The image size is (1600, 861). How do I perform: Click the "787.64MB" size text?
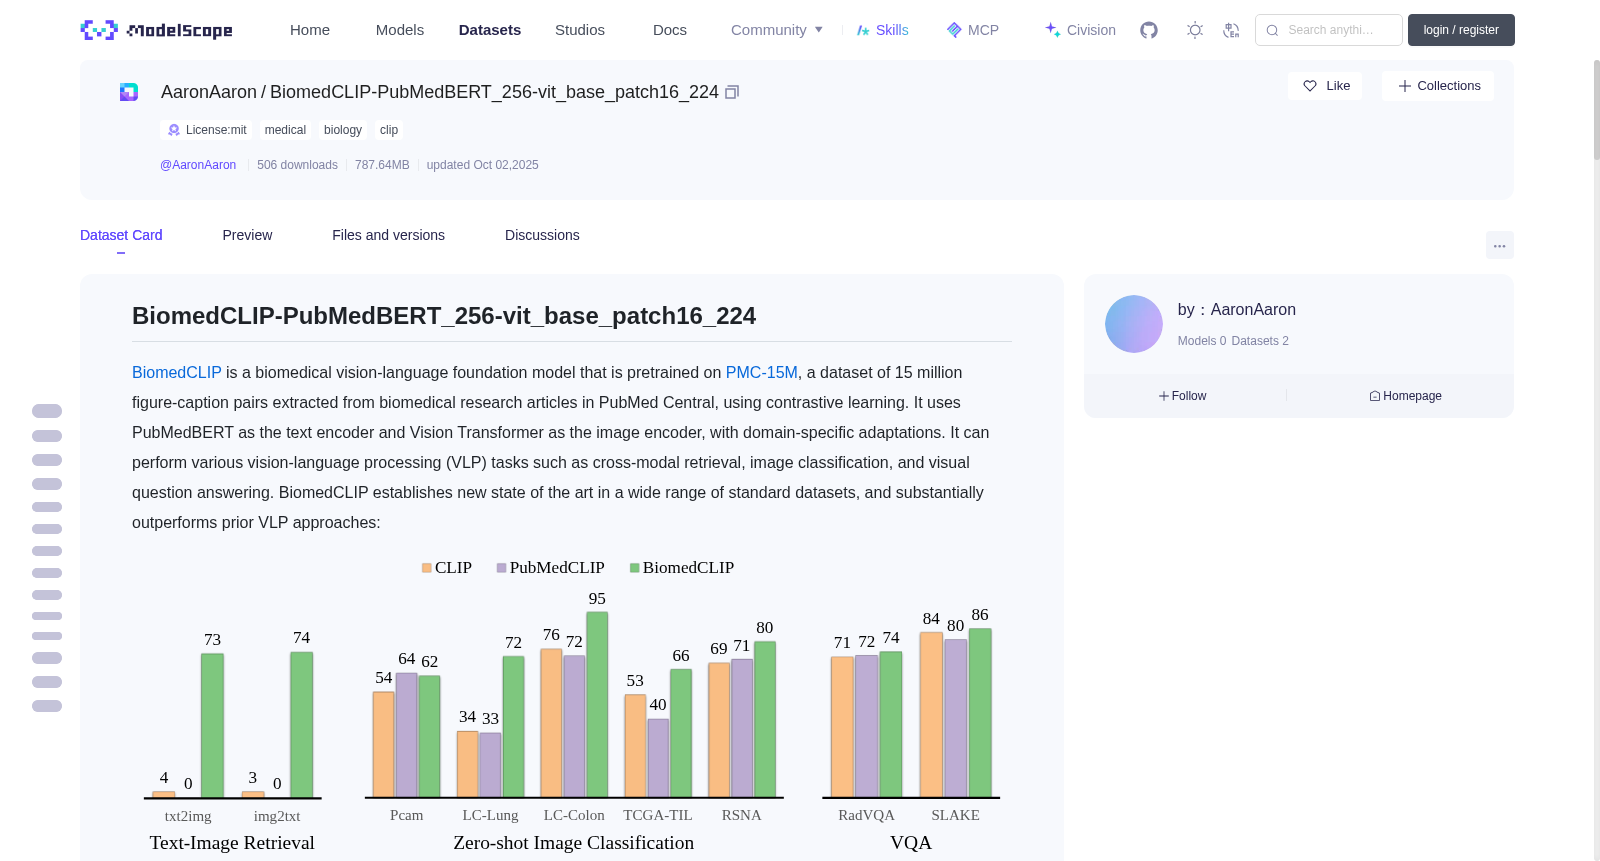pos(382,165)
